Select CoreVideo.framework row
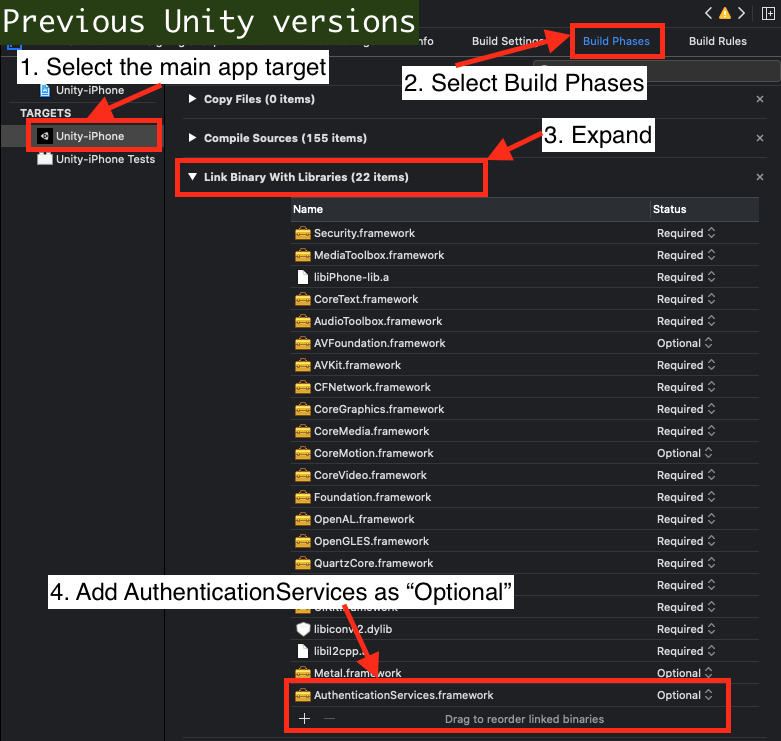This screenshot has height=741, width=781. [x=525, y=475]
